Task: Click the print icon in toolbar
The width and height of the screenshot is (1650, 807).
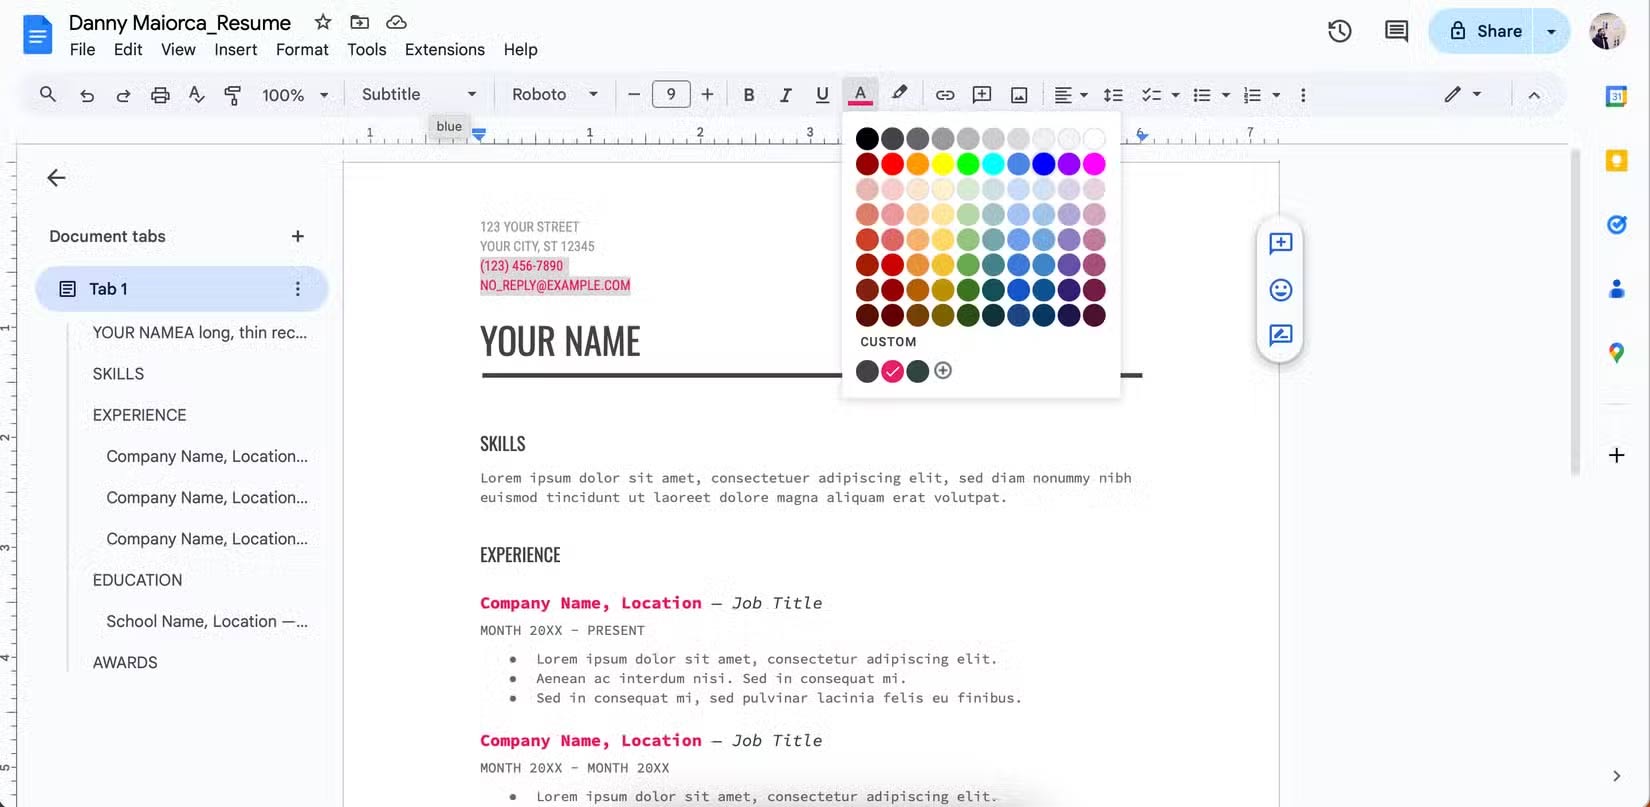Action: point(160,95)
